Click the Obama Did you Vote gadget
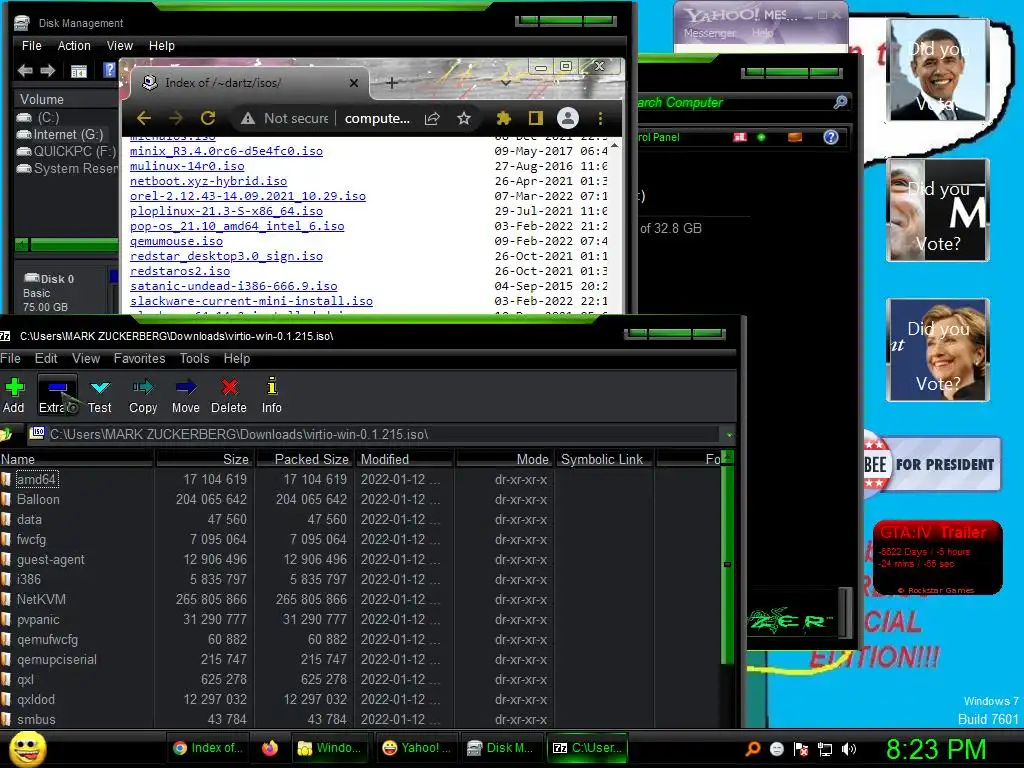The image size is (1024, 768). click(x=938, y=70)
